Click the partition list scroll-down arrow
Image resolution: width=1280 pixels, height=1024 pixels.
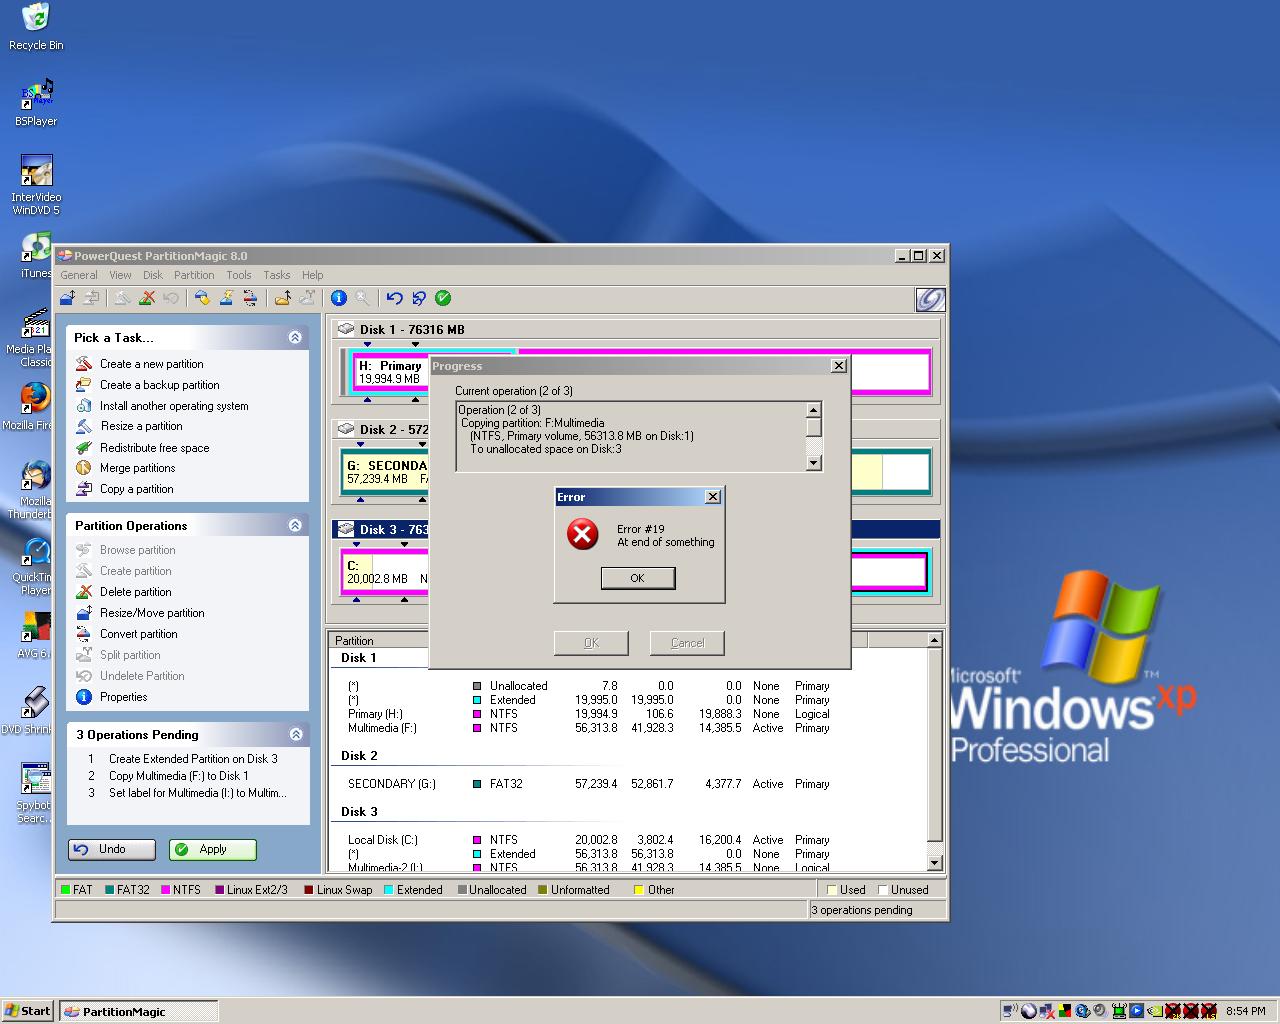[x=935, y=863]
